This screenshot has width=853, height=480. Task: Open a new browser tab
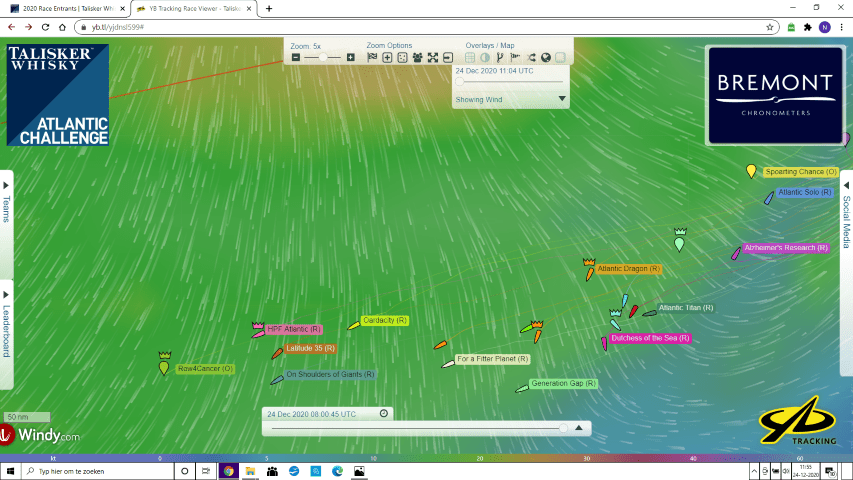click(x=269, y=9)
